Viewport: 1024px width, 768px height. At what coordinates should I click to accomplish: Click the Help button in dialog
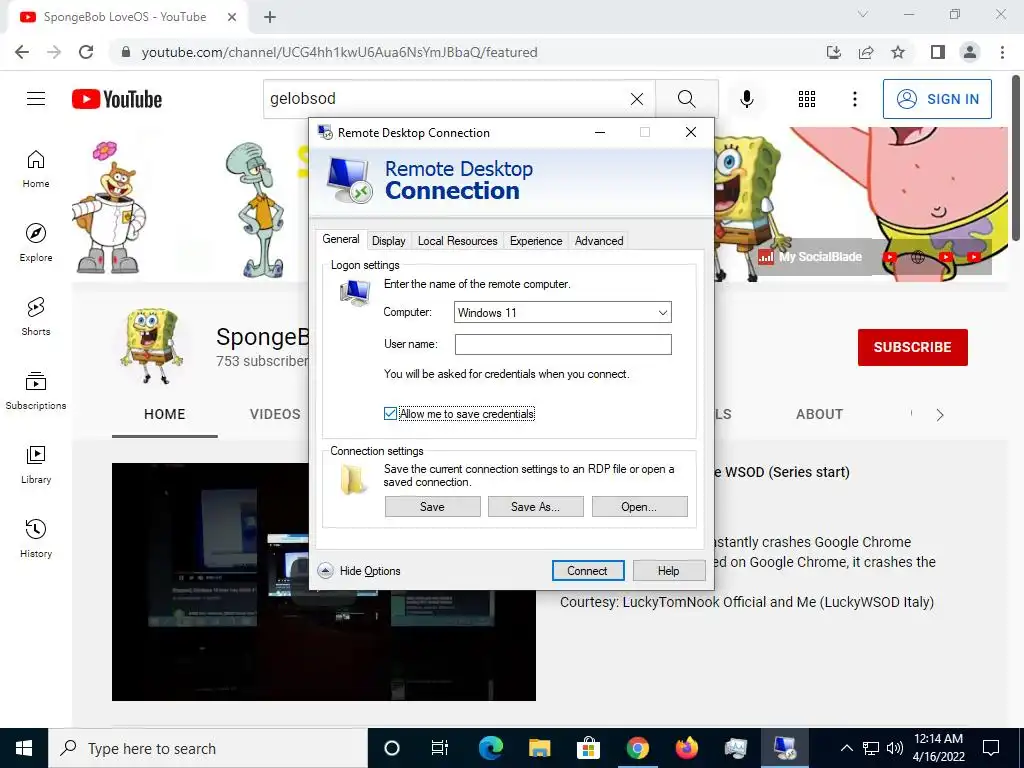[669, 571]
